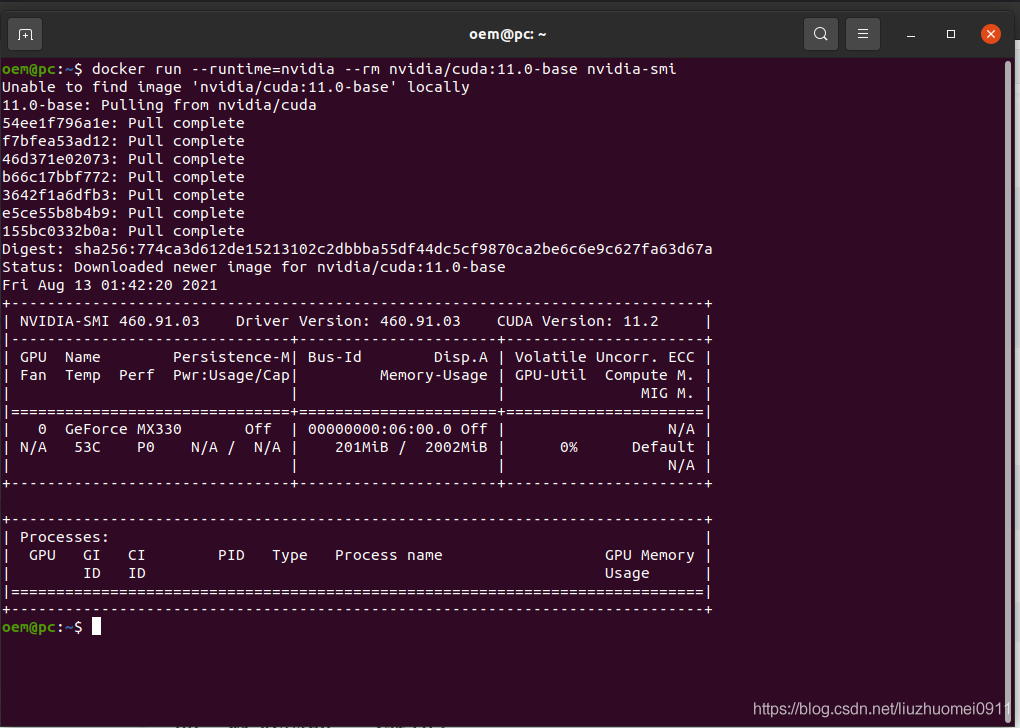1020x728 pixels.
Task: Click the '155bc0332b0a: Pull complete' line
Action: tap(124, 231)
